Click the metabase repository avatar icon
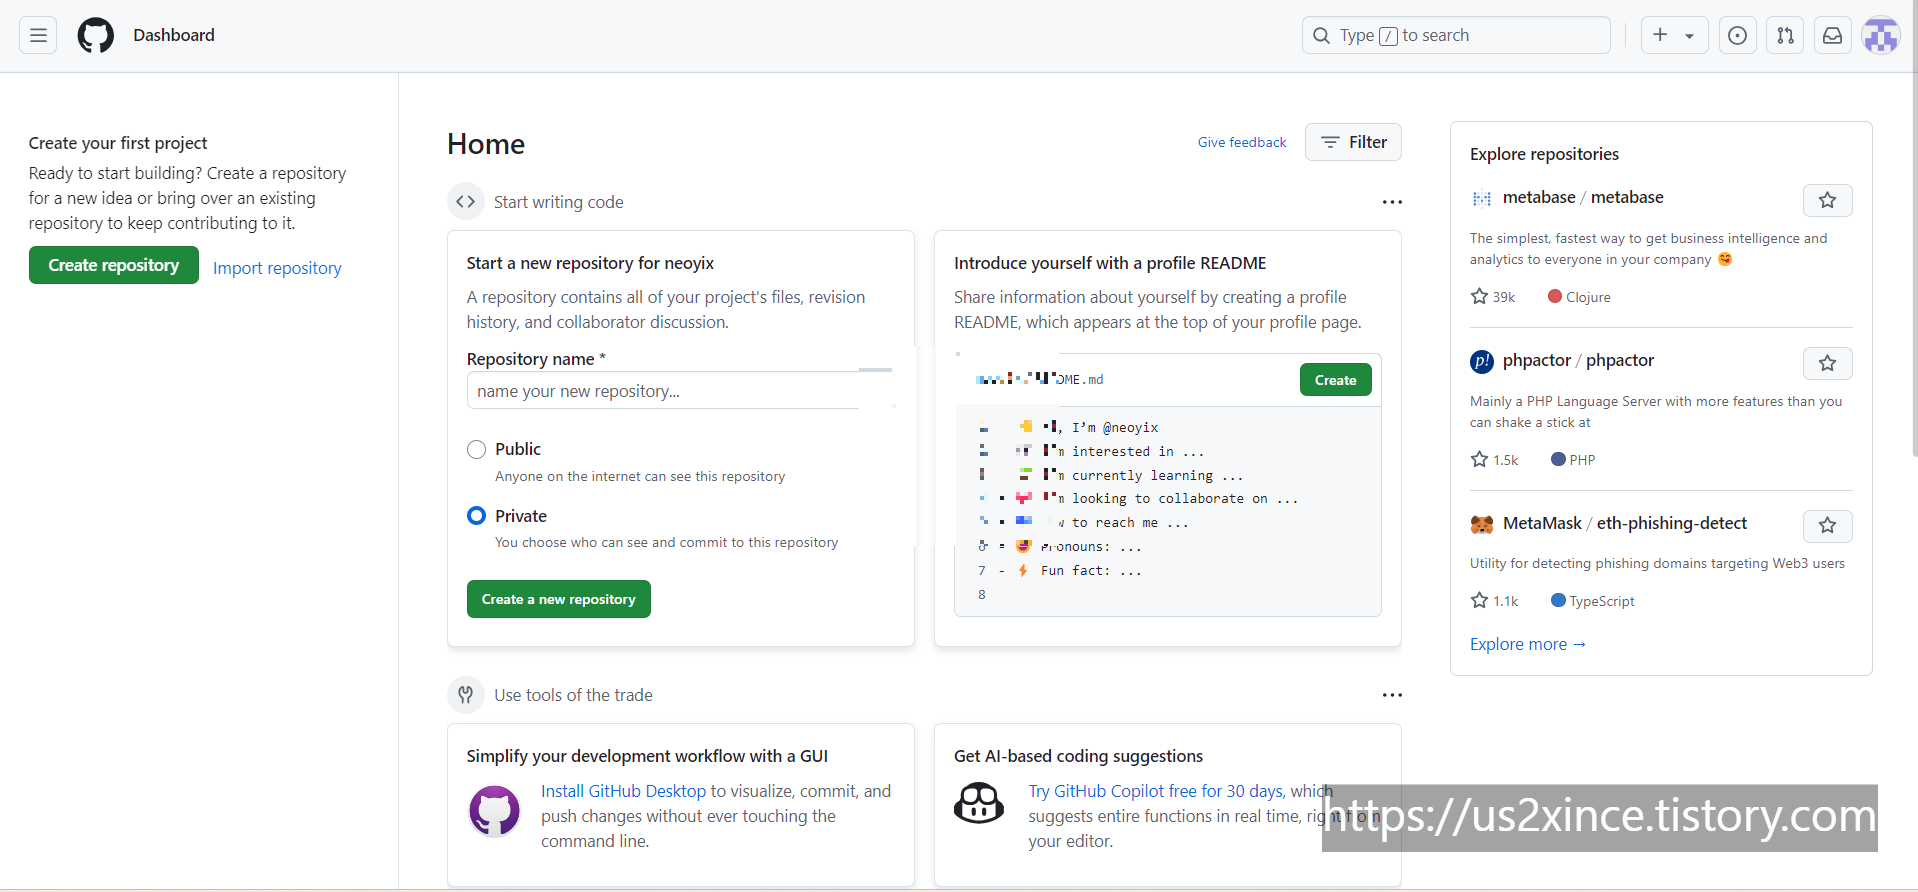Image resolution: width=1918 pixels, height=892 pixels. click(x=1482, y=198)
